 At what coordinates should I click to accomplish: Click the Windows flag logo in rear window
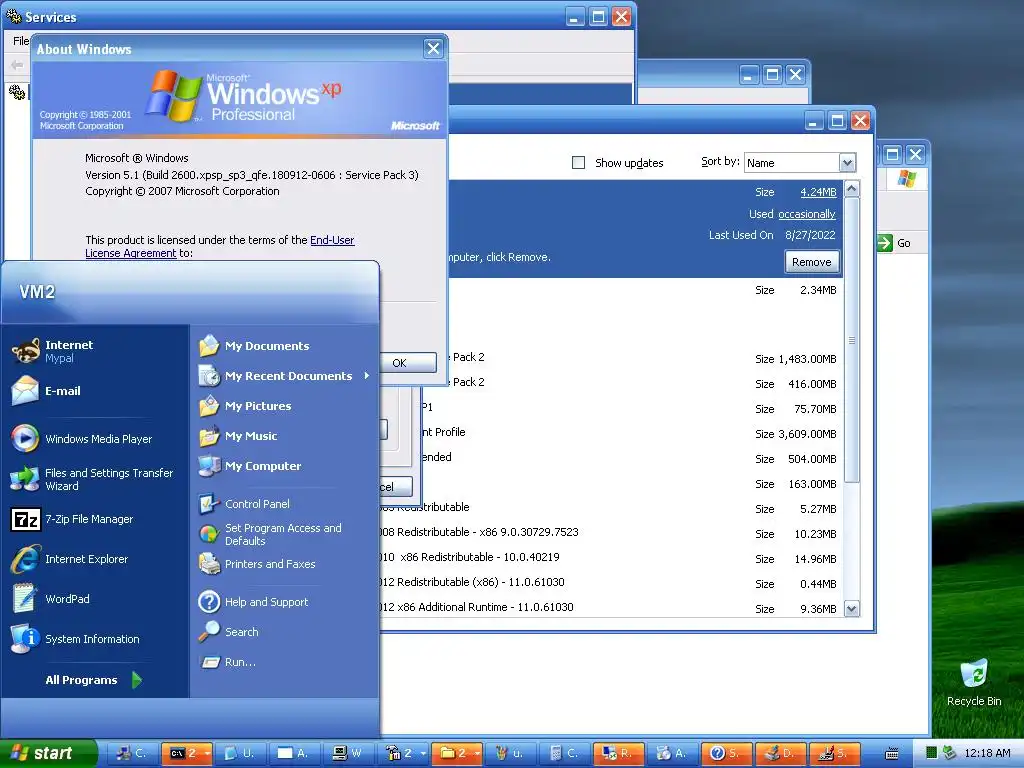pyautogui.click(x=906, y=178)
